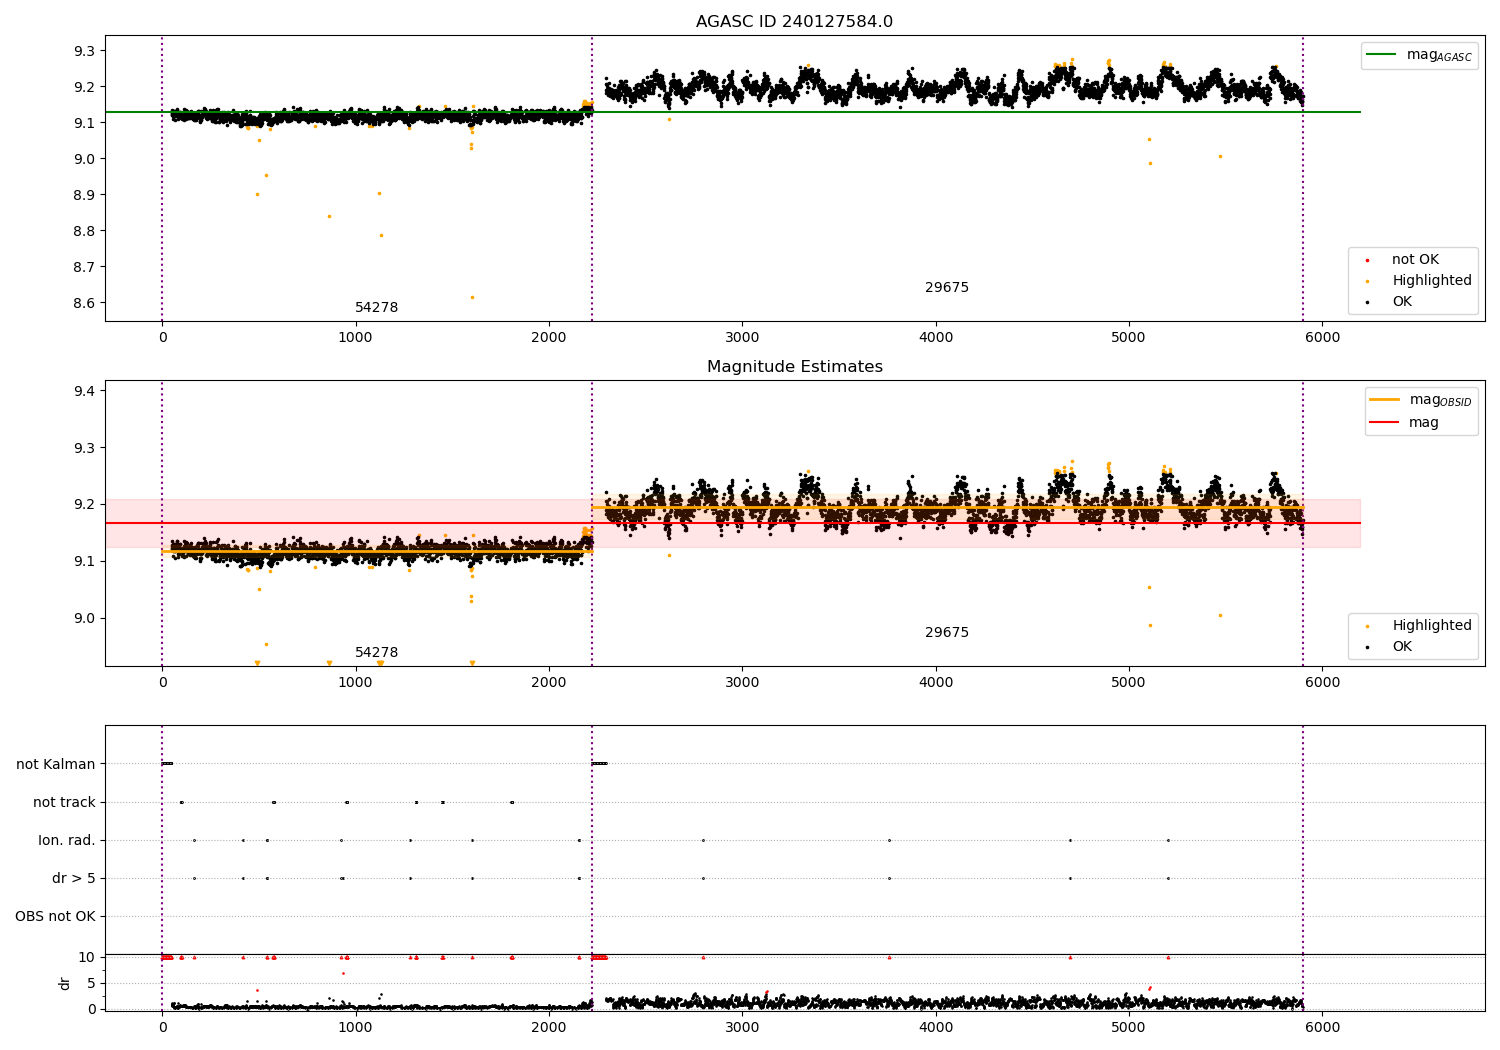Click the orange mag OBSID legend line

1384,400
